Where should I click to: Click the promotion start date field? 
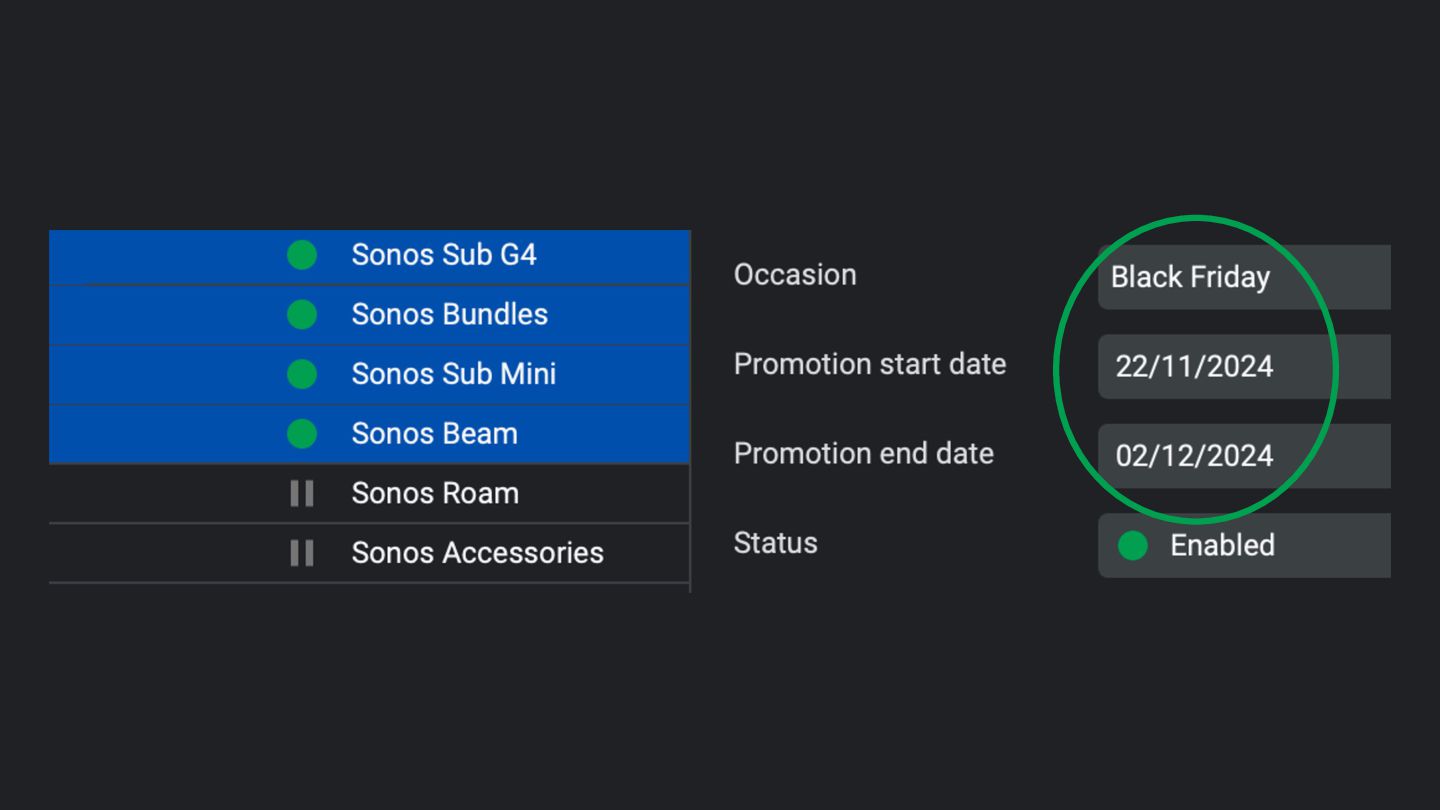tap(1243, 367)
